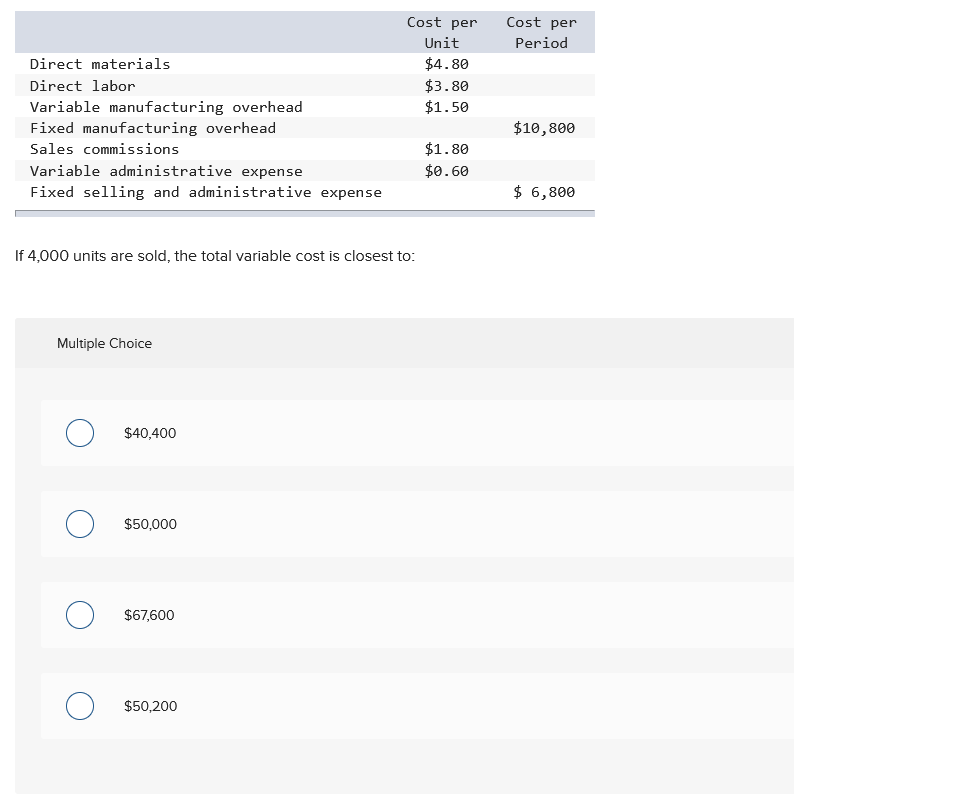
Task: Select the $40,400 answer option
Action: pyautogui.click(x=80, y=433)
